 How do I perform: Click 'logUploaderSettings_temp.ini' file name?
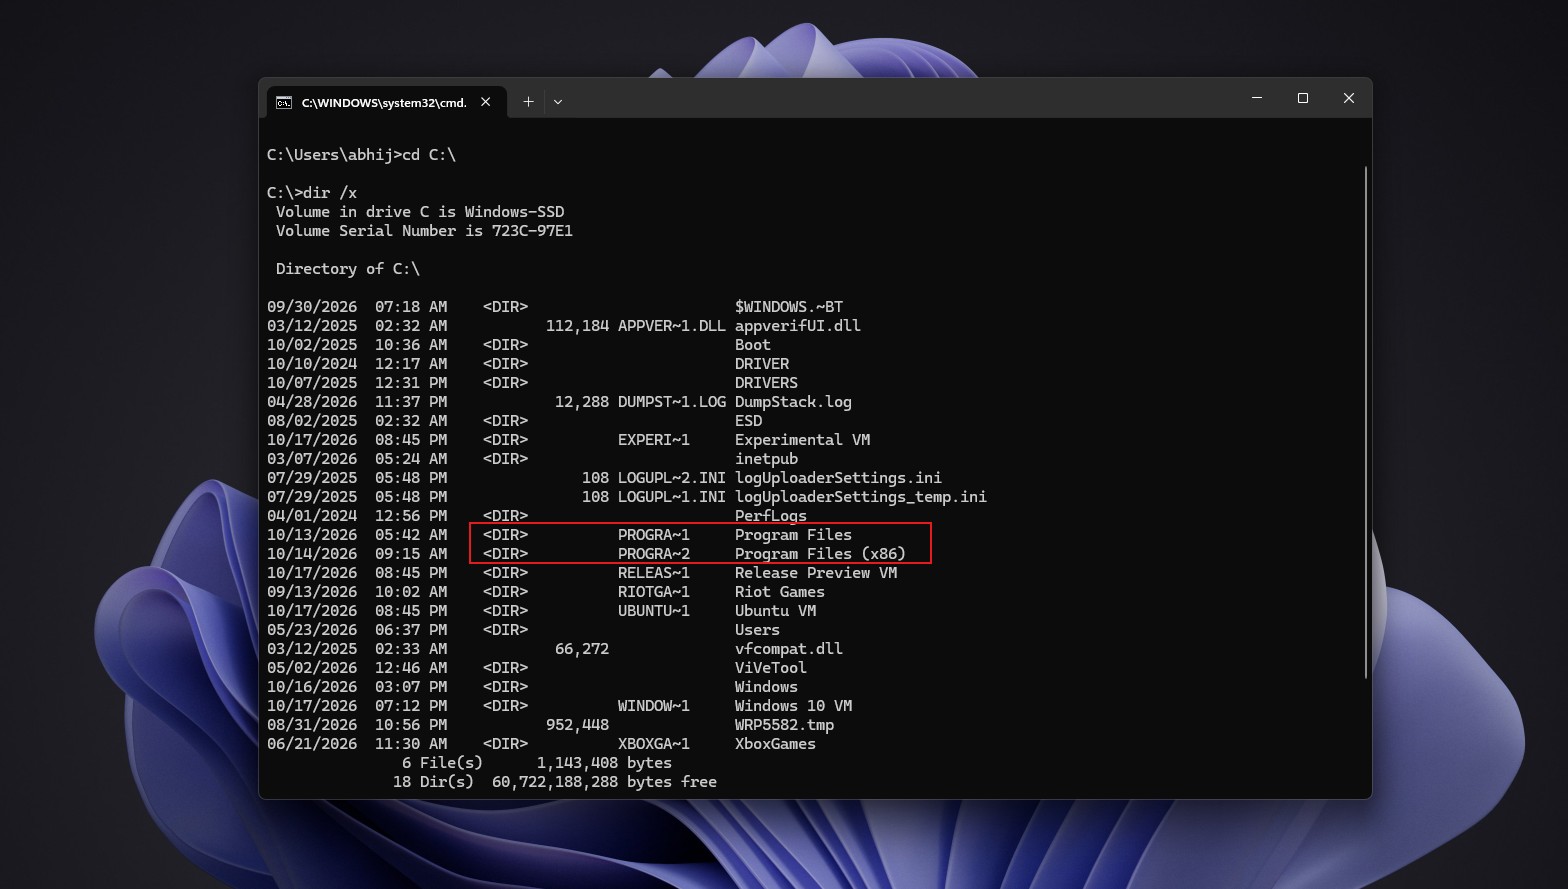click(x=861, y=497)
